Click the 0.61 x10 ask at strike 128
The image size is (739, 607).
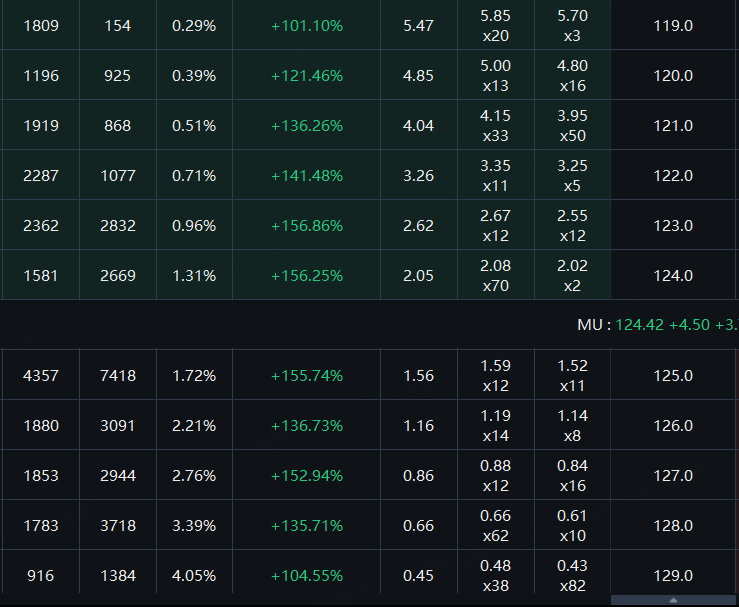(x=572, y=526)
